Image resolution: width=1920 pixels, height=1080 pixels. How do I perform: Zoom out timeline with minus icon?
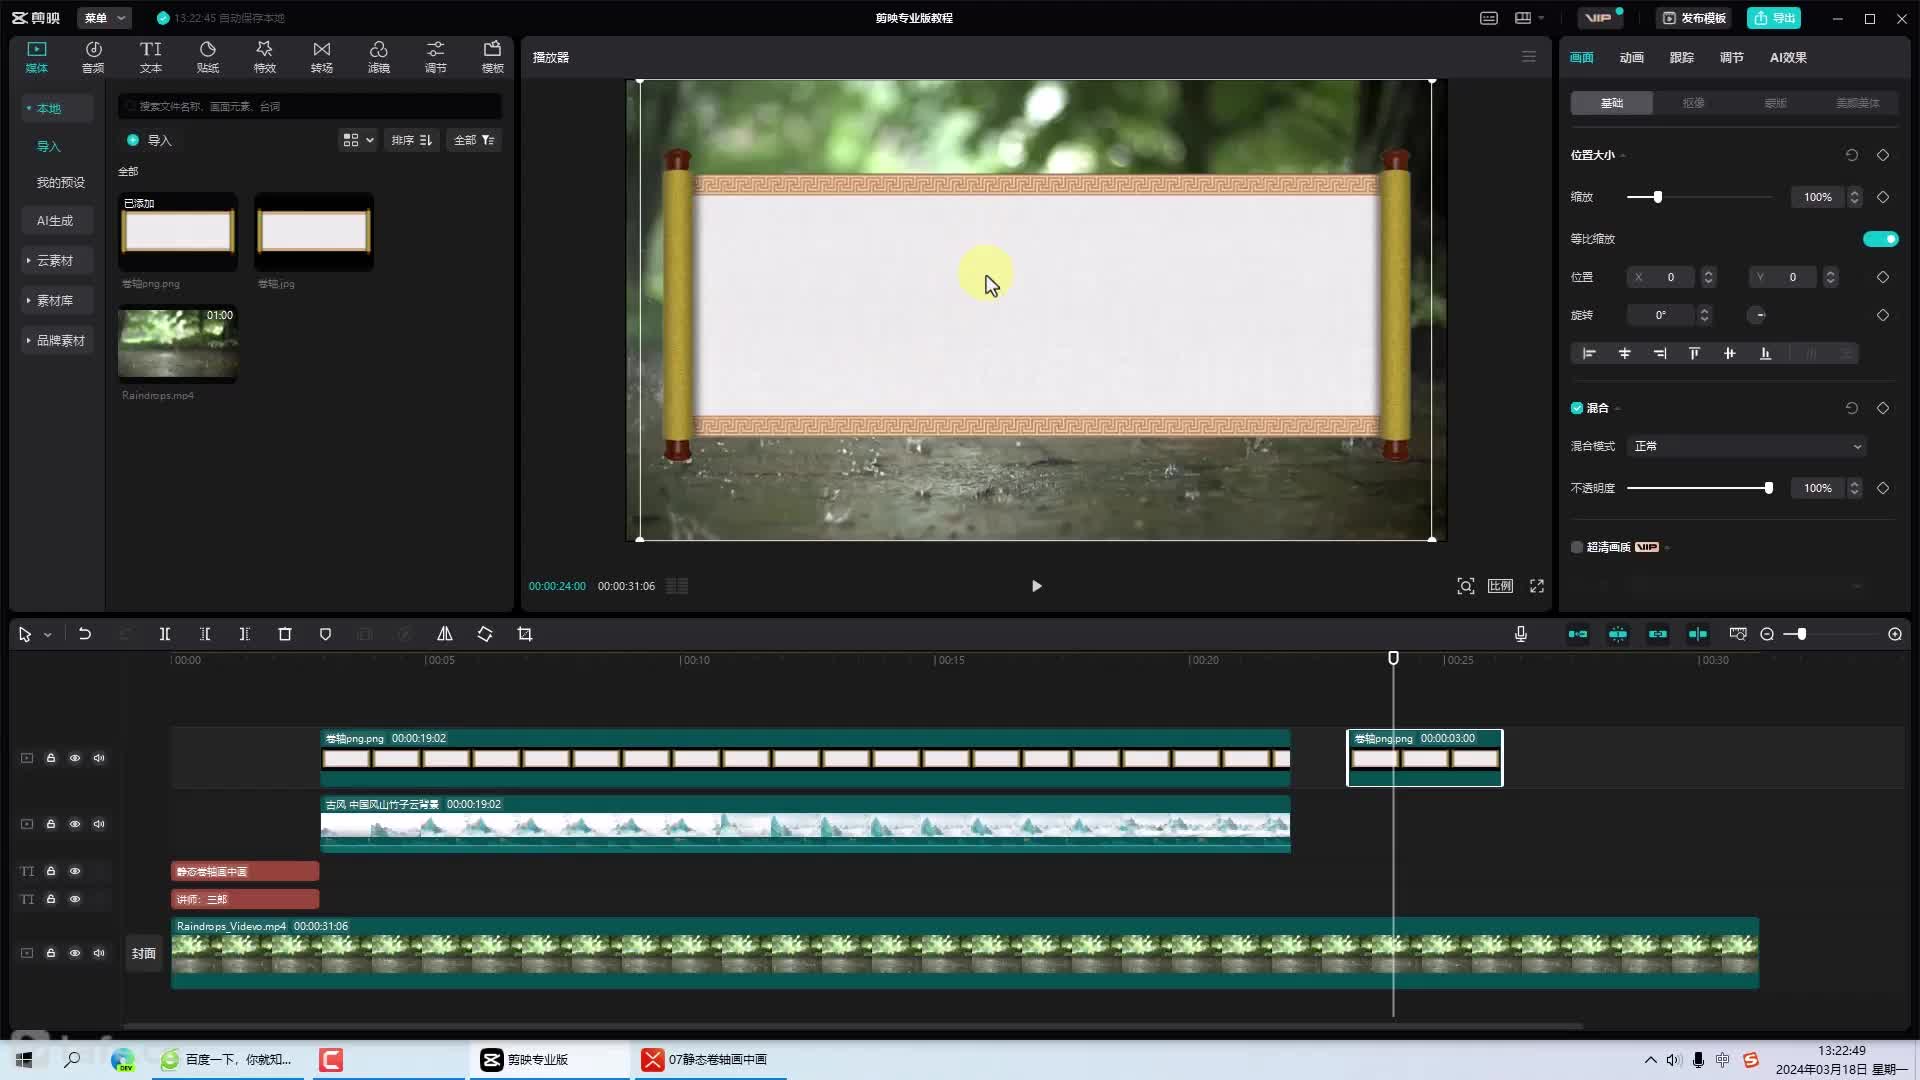coord(1767,634)
